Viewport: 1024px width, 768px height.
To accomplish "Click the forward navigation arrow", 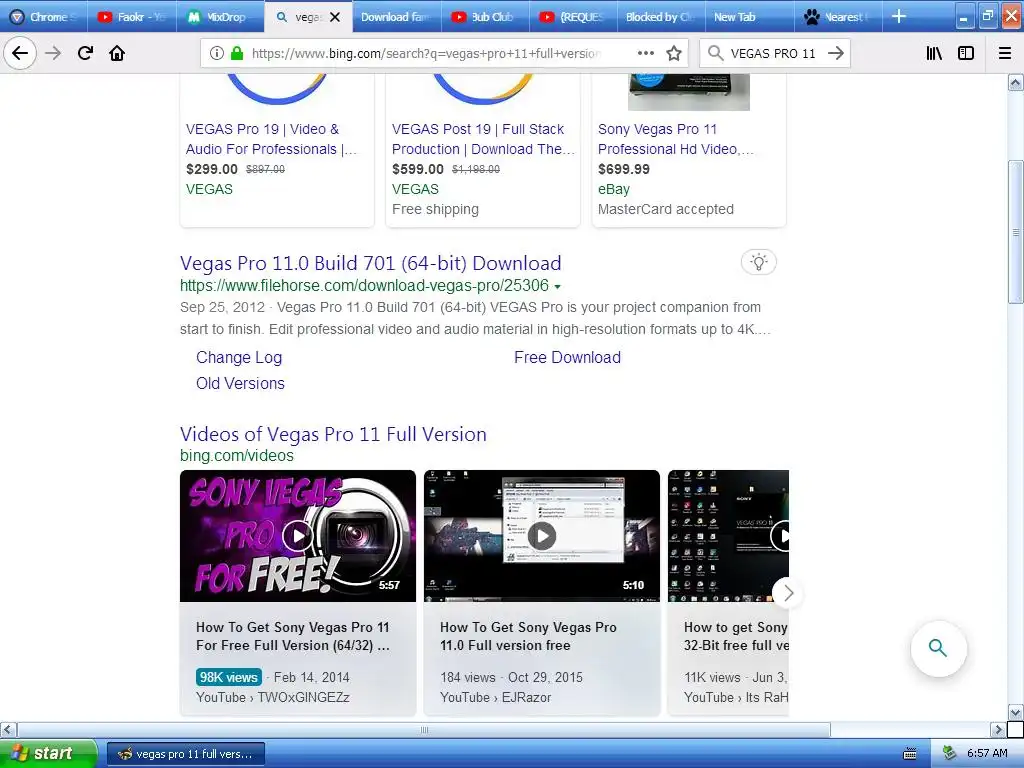I will pos(53,53).
